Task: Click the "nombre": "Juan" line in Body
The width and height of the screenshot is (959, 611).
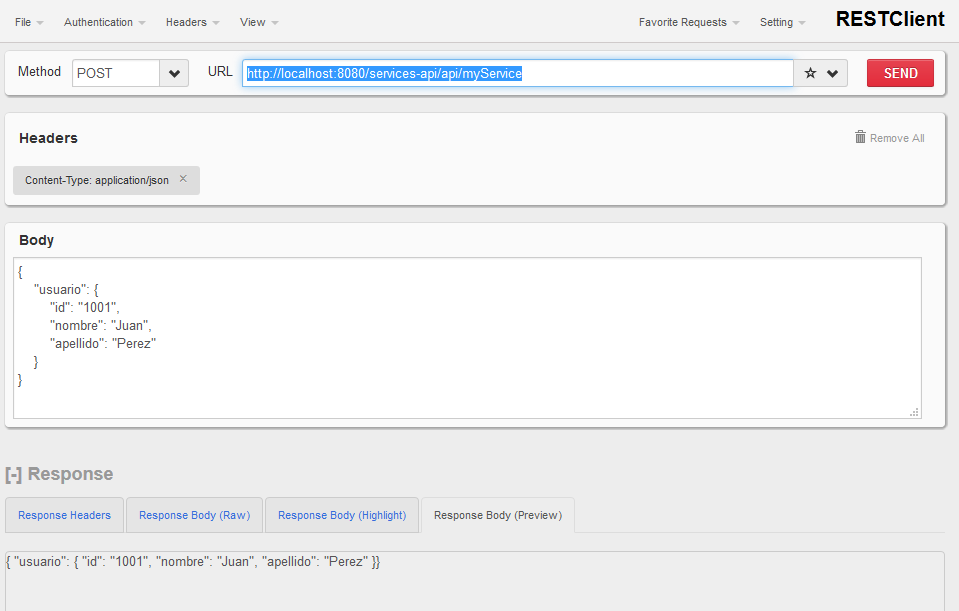Action: (100, 325)
